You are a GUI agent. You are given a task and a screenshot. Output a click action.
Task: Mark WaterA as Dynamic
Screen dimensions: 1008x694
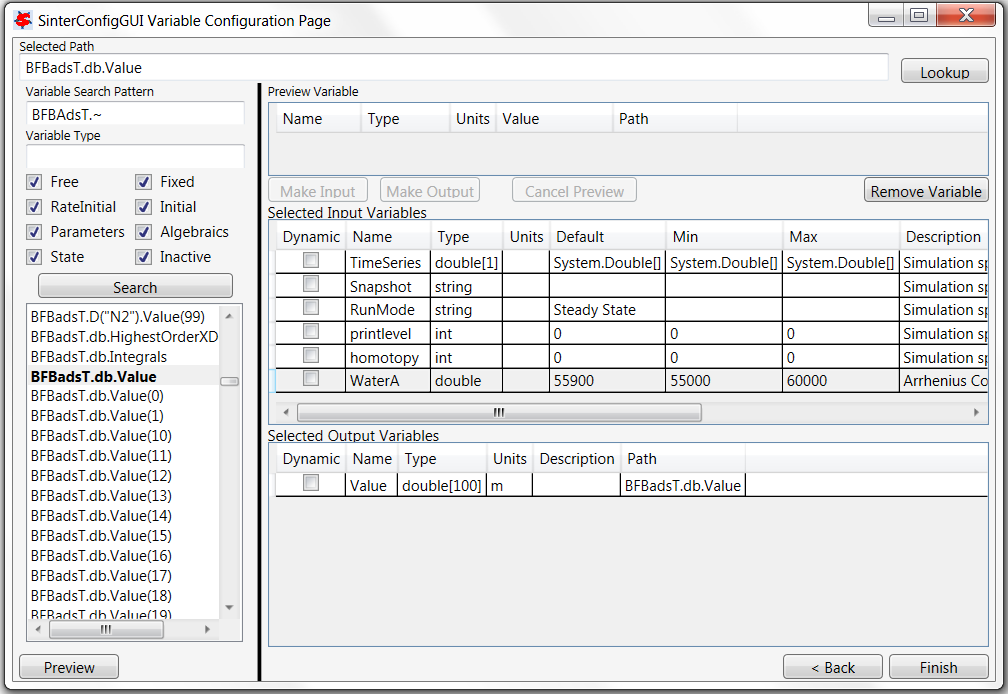[x=310, y=380]
